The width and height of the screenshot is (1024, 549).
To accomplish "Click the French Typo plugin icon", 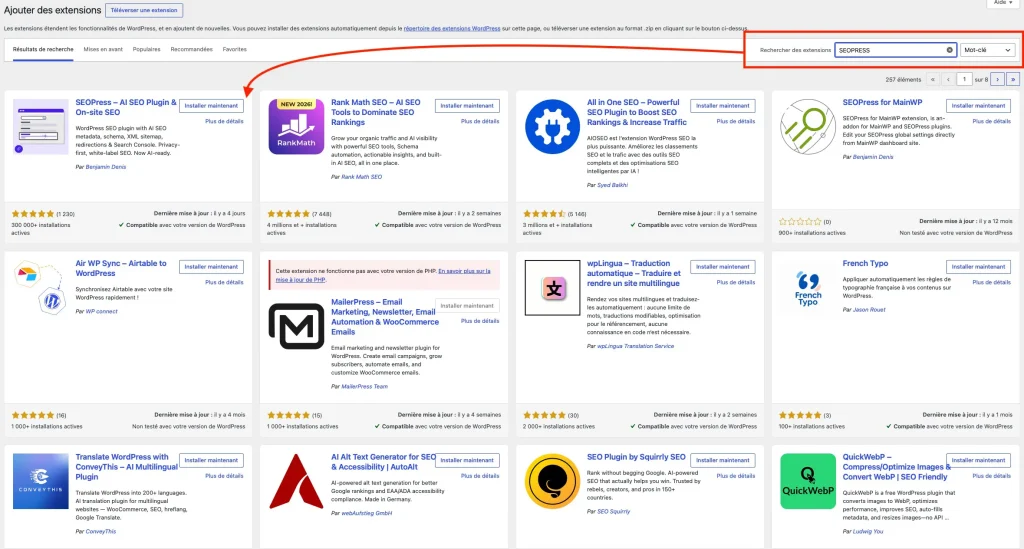I will pos(808,288).
